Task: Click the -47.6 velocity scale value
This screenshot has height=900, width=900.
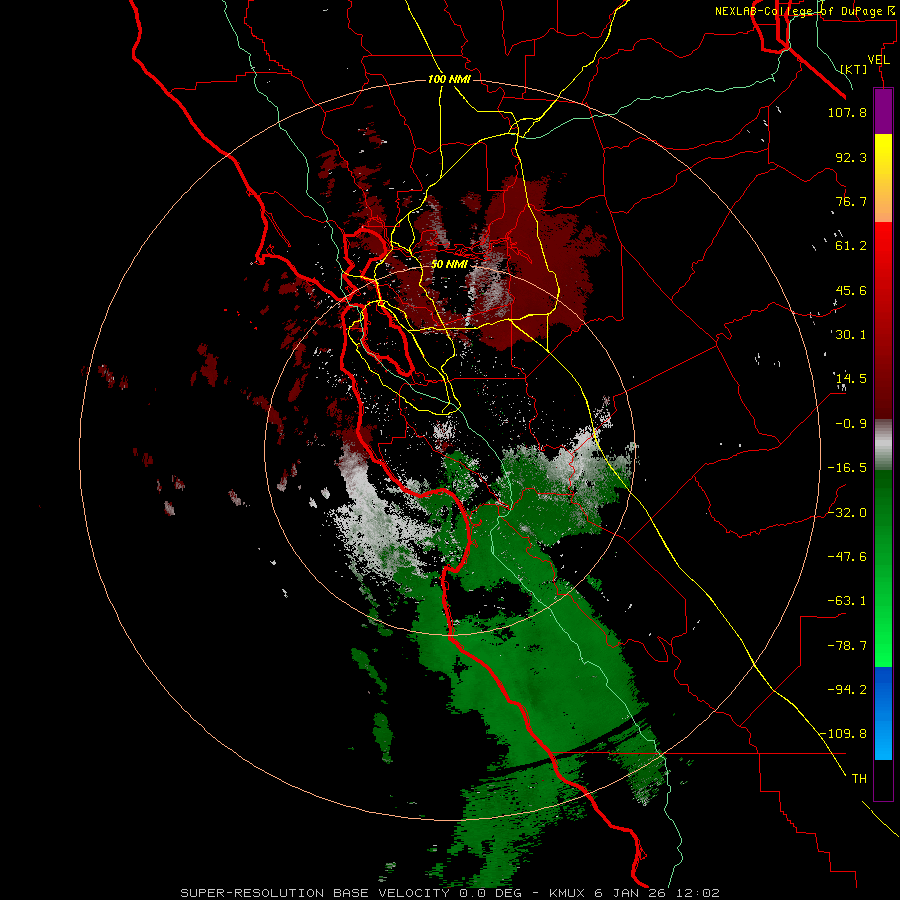Action: click(x=847, y=557)
